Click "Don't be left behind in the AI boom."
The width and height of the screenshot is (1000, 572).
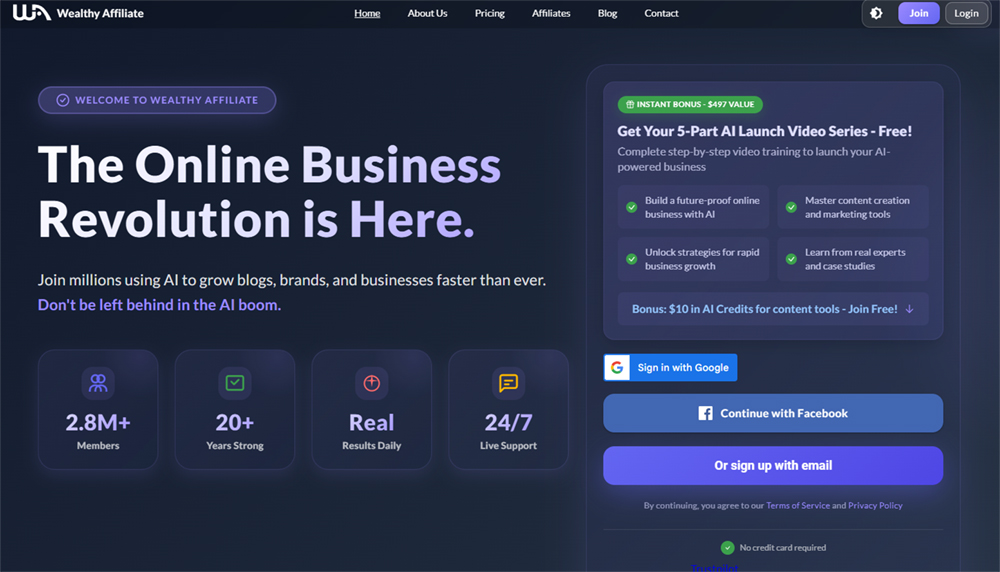pos(159,305)
